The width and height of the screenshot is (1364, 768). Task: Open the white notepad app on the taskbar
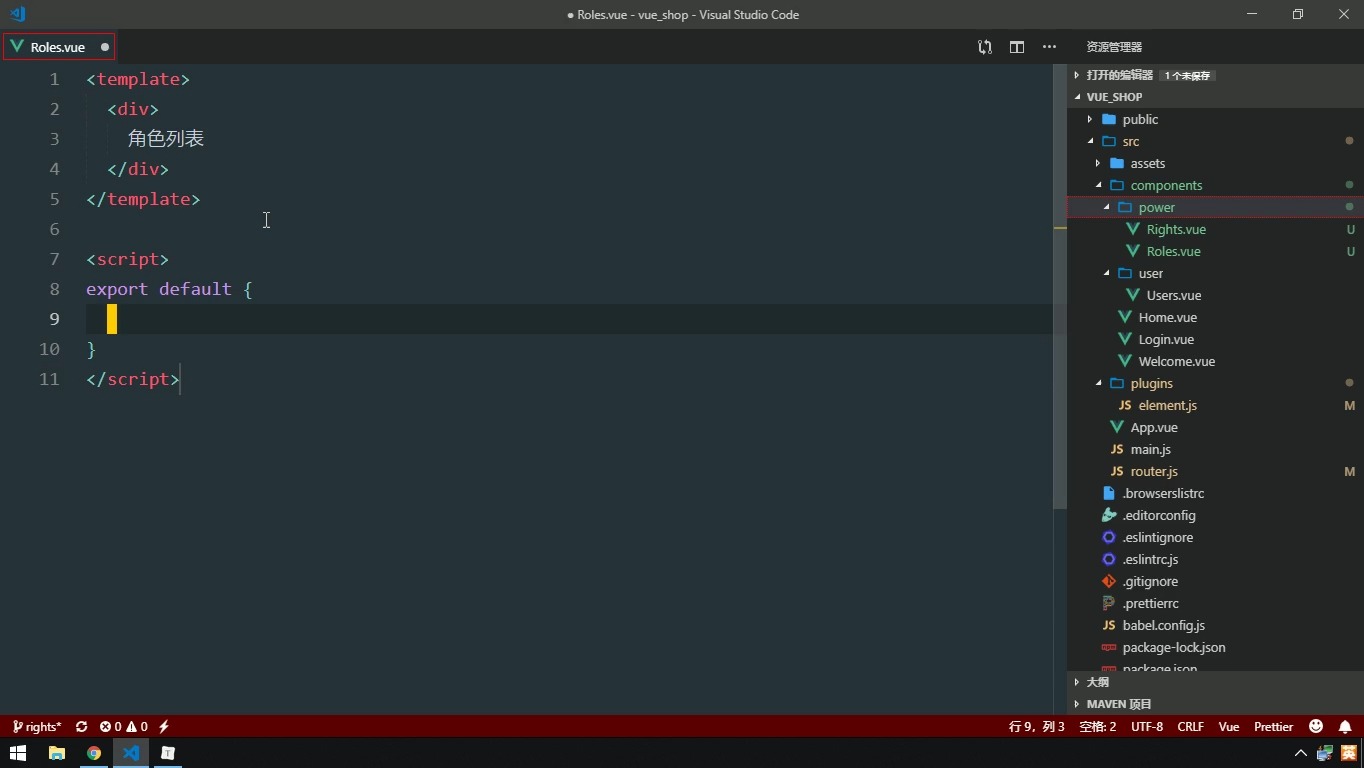(168, 753)
